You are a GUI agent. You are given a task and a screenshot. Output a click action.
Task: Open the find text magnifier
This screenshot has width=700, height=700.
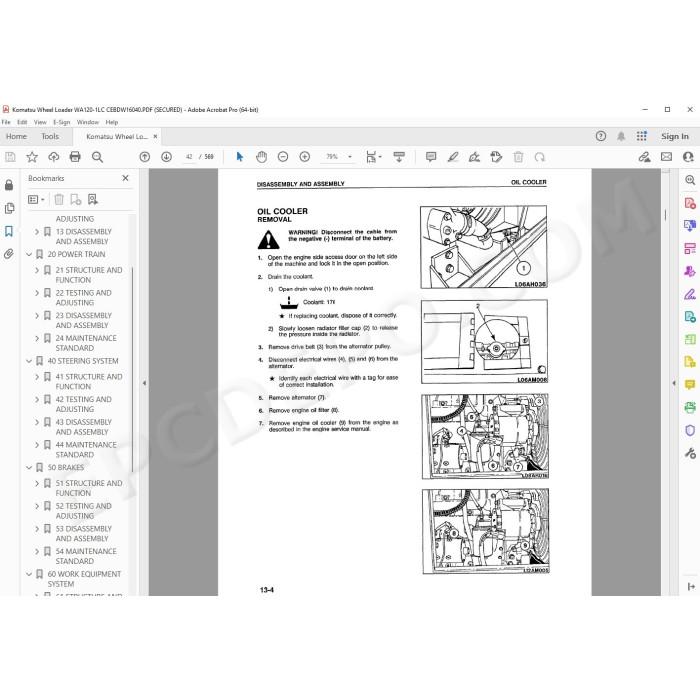[x=97, y=157]
